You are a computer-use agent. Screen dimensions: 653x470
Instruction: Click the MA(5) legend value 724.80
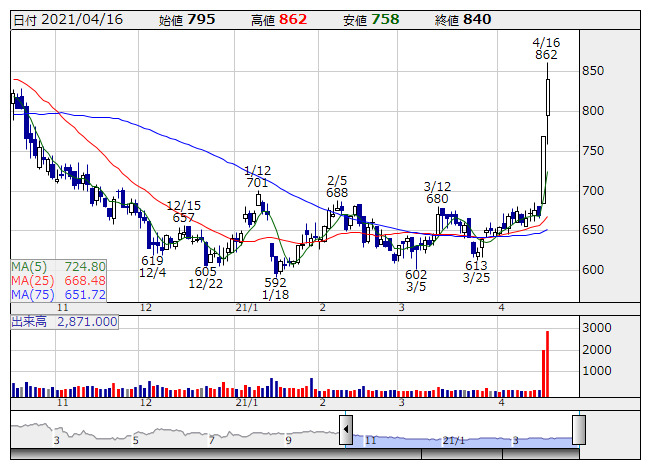click(84, 267)
